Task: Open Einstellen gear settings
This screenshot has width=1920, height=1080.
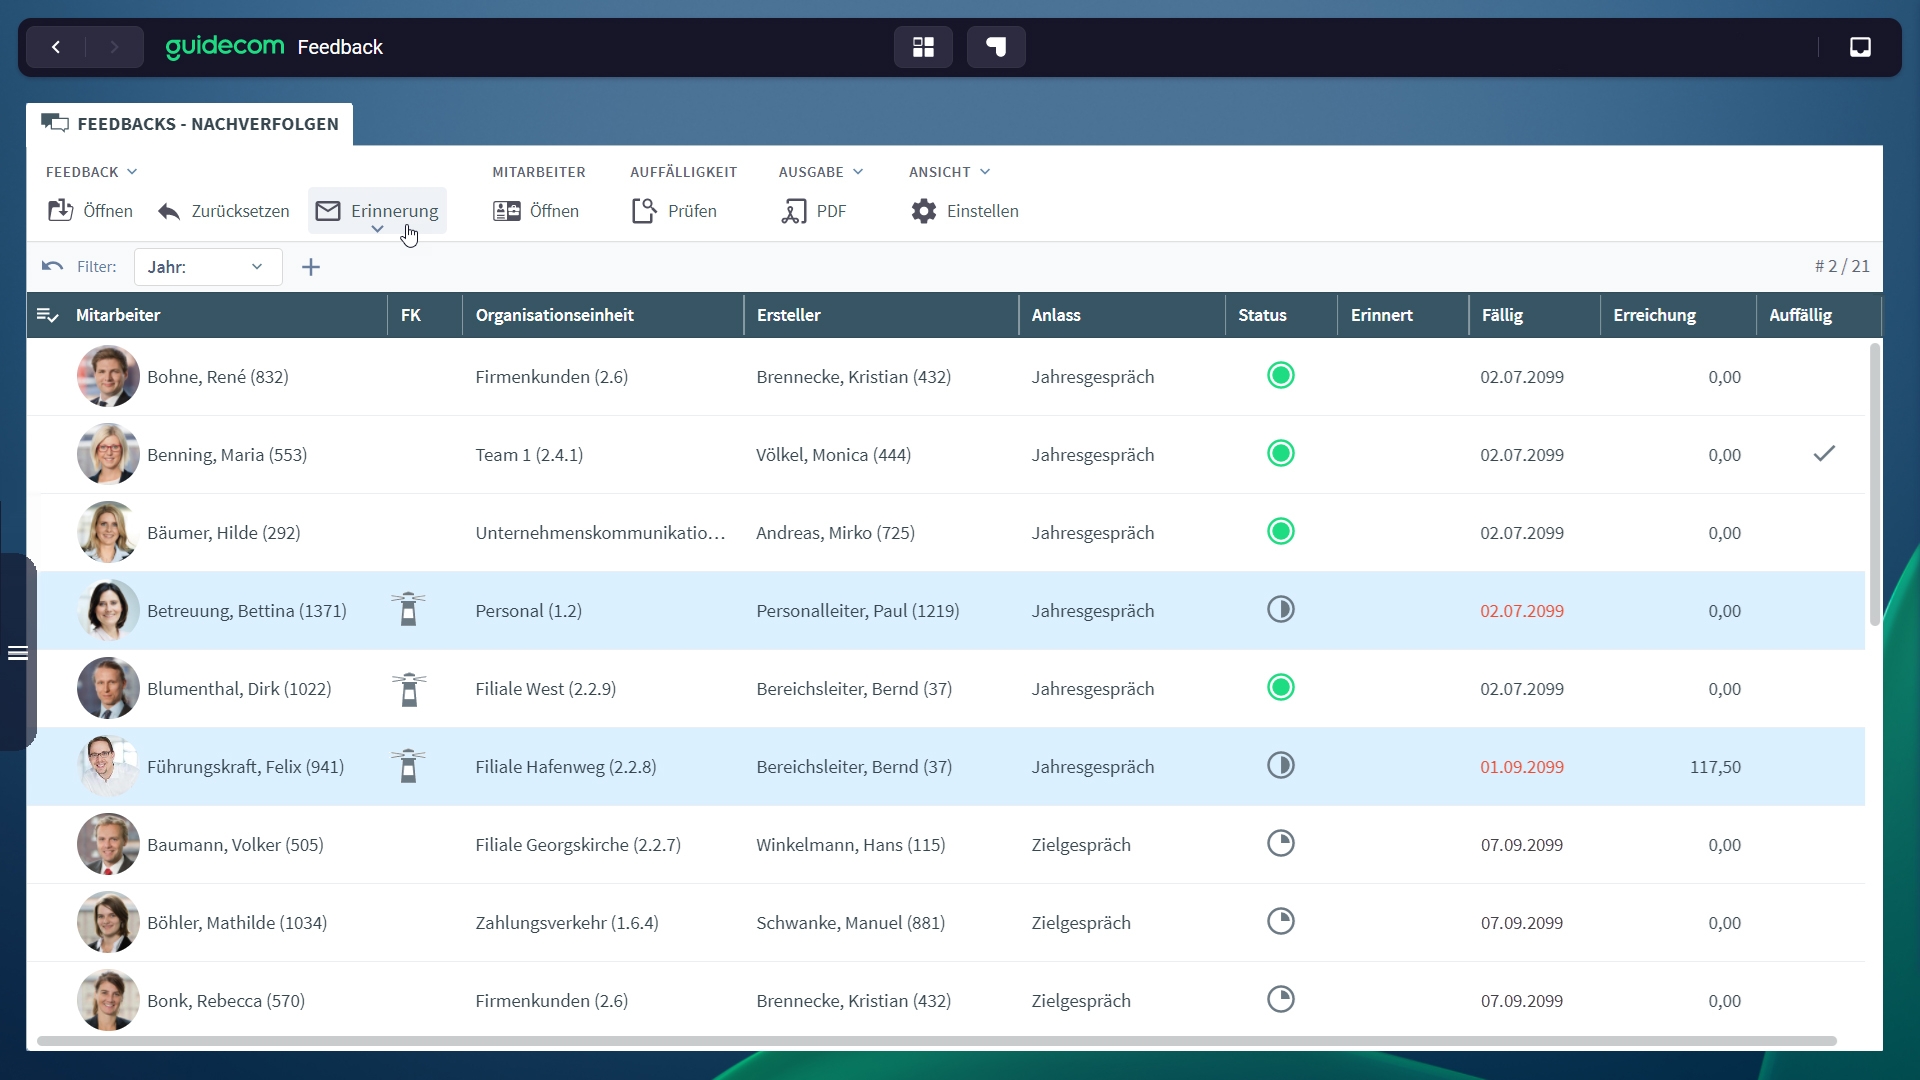Action: point(964,211)
